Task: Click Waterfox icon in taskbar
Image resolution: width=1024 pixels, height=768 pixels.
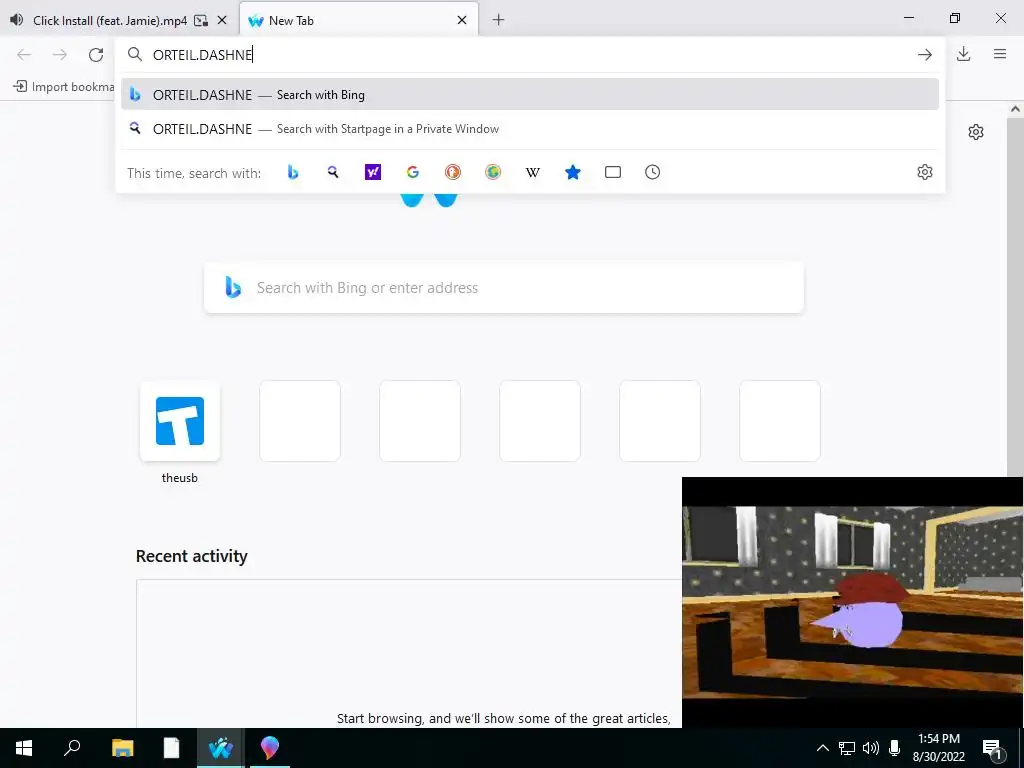Action: tap(221, 748)
